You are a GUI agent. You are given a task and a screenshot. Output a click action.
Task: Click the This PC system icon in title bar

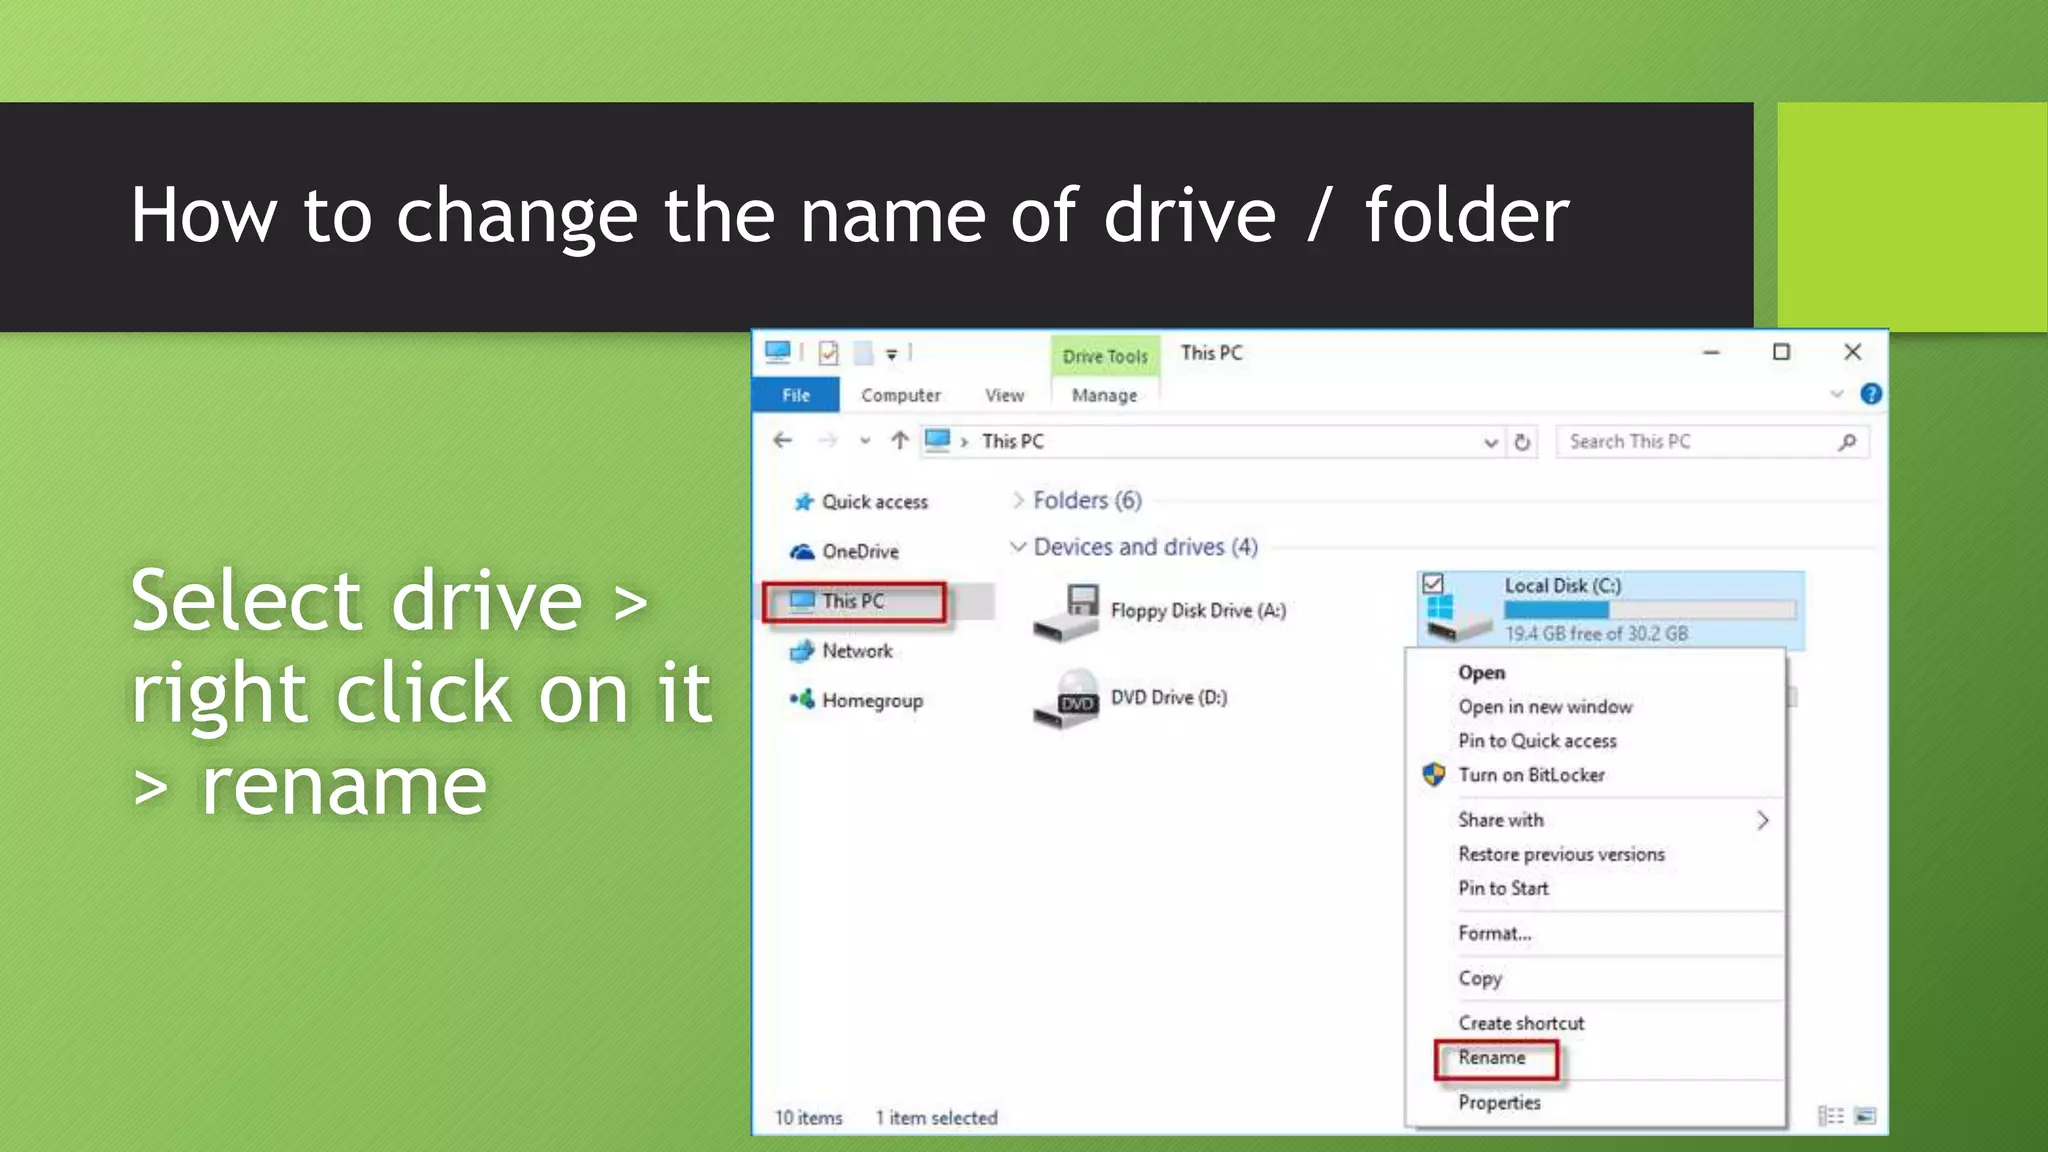tap(777, 352)
